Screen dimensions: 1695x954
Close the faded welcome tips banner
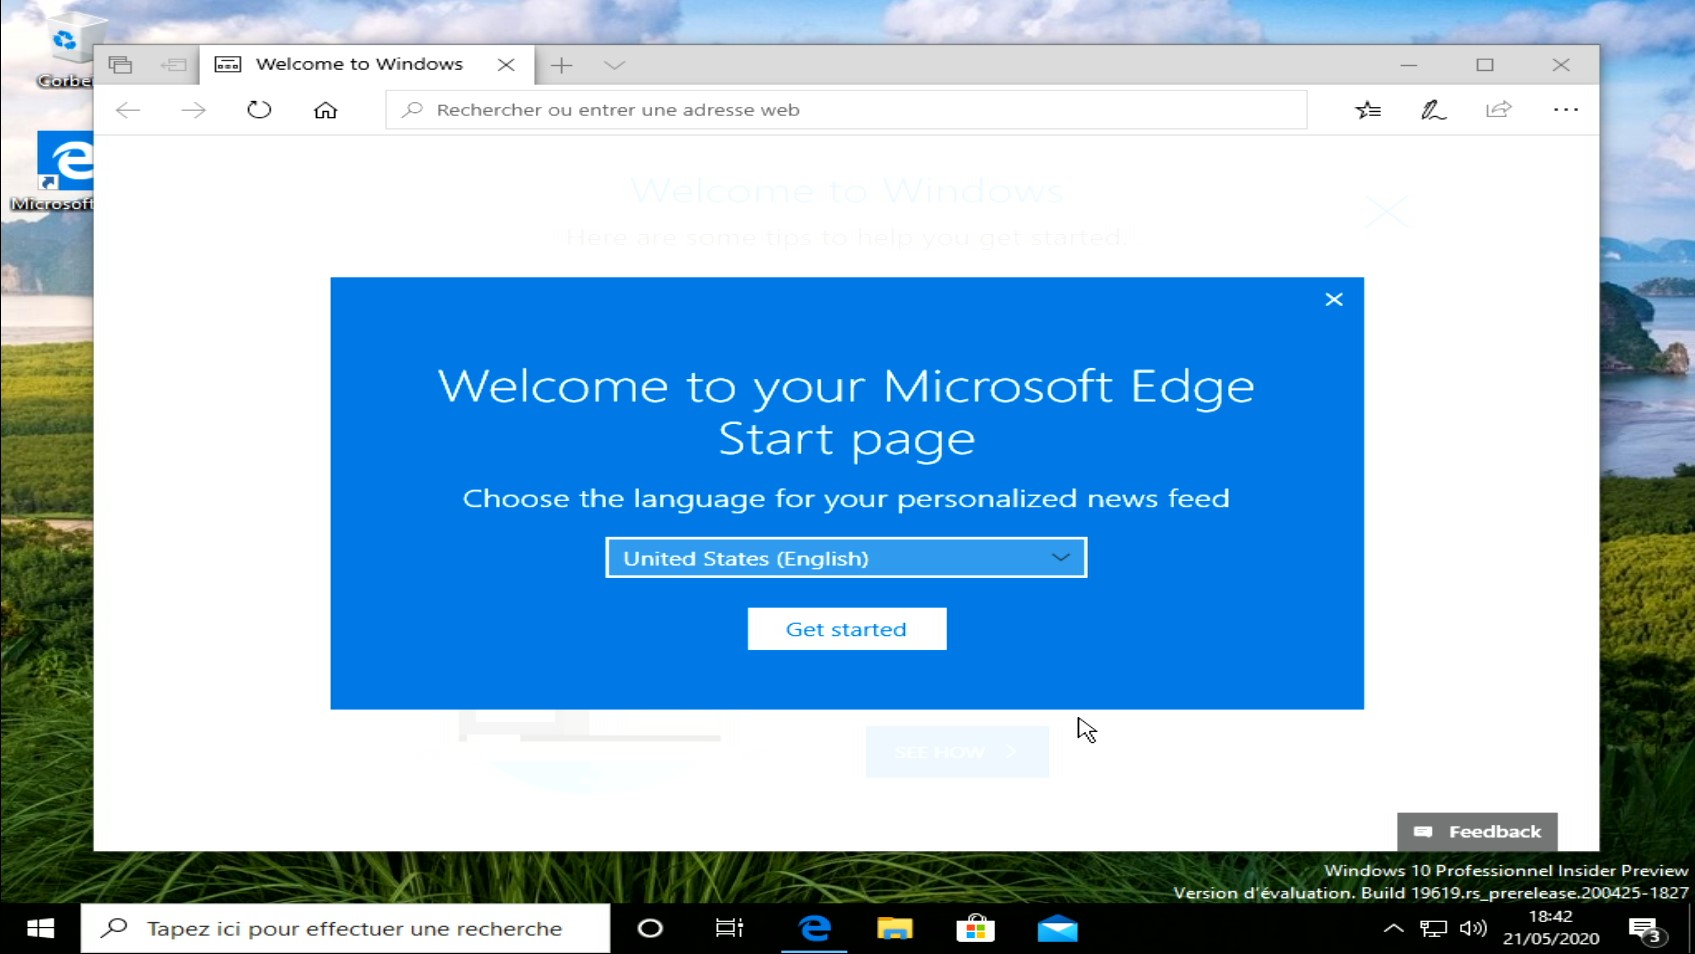pos(1387,211)
